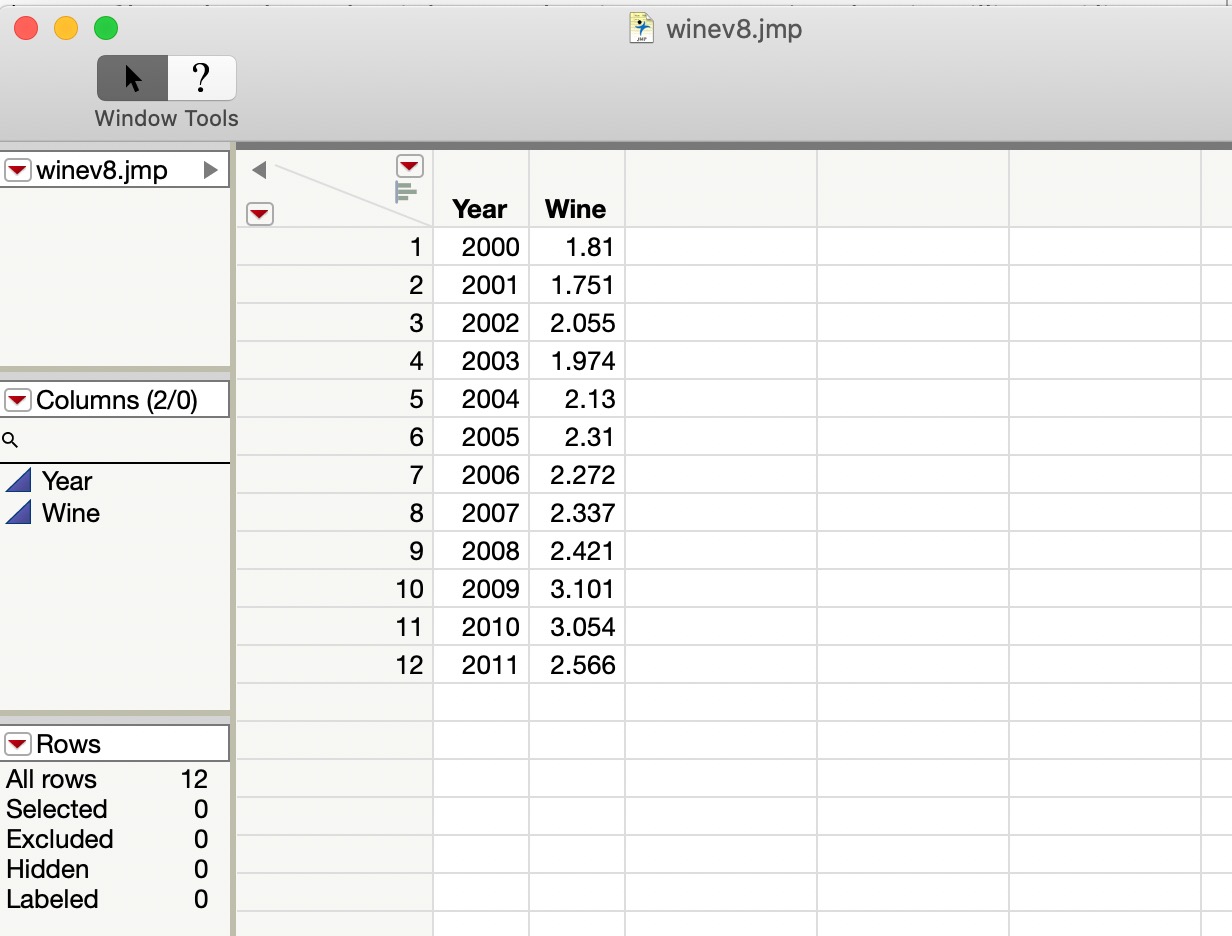This screenshot has height=936, width=1232.
Task: Click the Year cell 2009
Action: tap(481, 589)
